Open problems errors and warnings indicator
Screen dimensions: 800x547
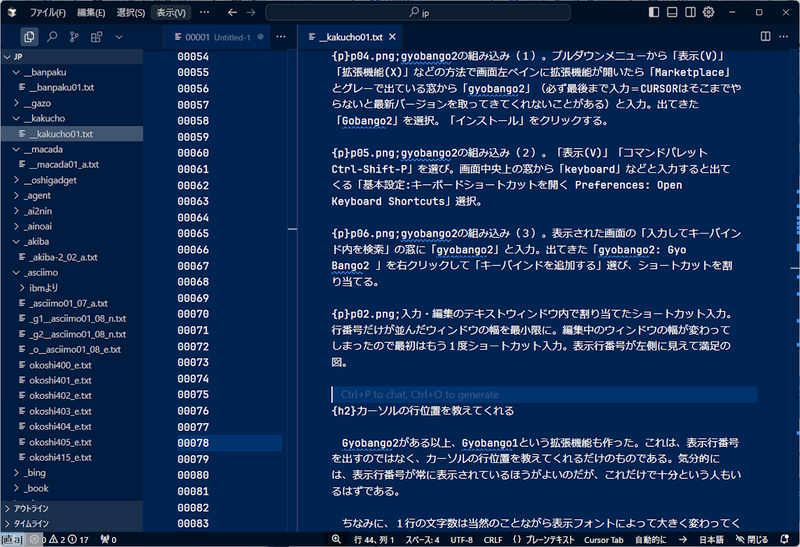coord(61,539)
